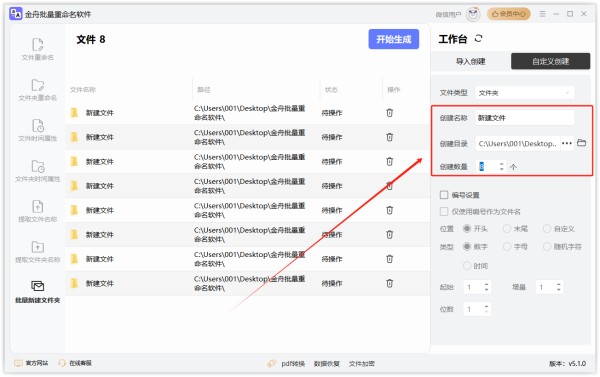The image size is (600, 377).
Task: Open the 文件夹时间属性 sidebar tool
Action: [x=38, y=171]
